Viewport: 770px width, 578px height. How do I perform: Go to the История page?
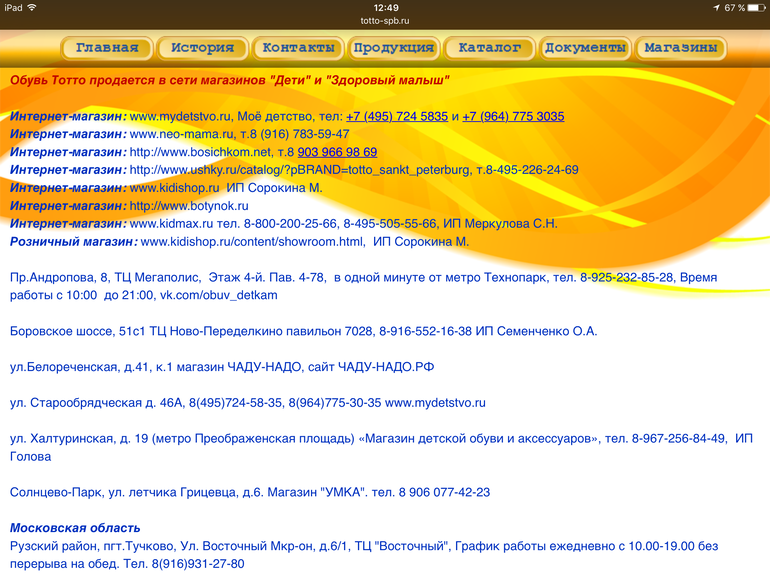202,48
